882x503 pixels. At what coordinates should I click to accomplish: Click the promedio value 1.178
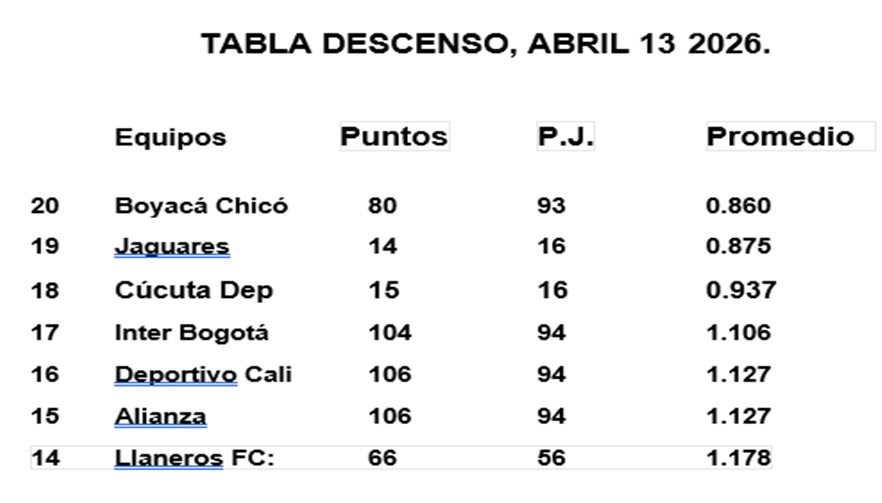738,458
